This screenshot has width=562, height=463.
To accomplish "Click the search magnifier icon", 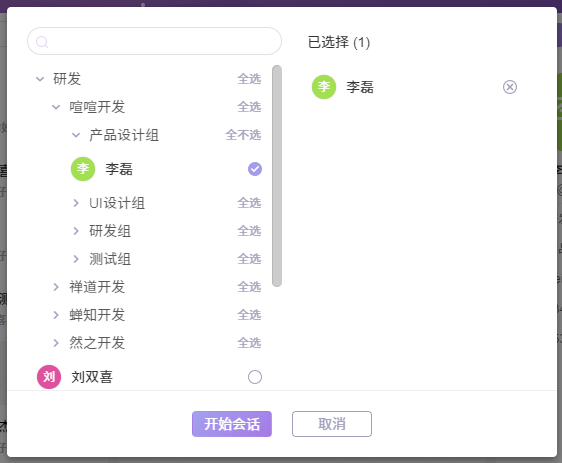I will [x=42, y=42].
